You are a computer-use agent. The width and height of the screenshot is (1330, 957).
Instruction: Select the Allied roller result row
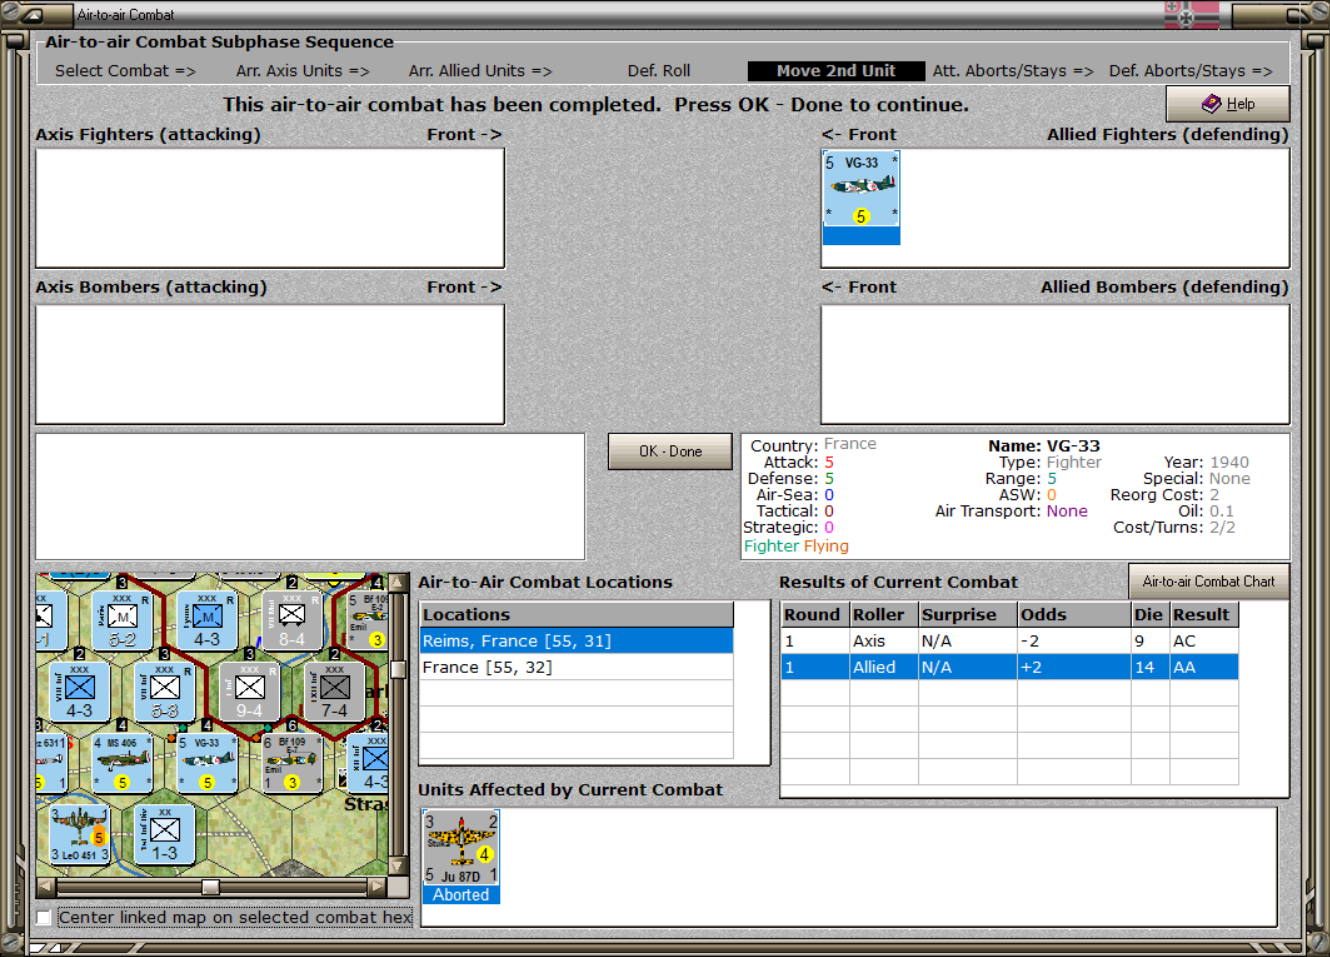(1010, 667)
